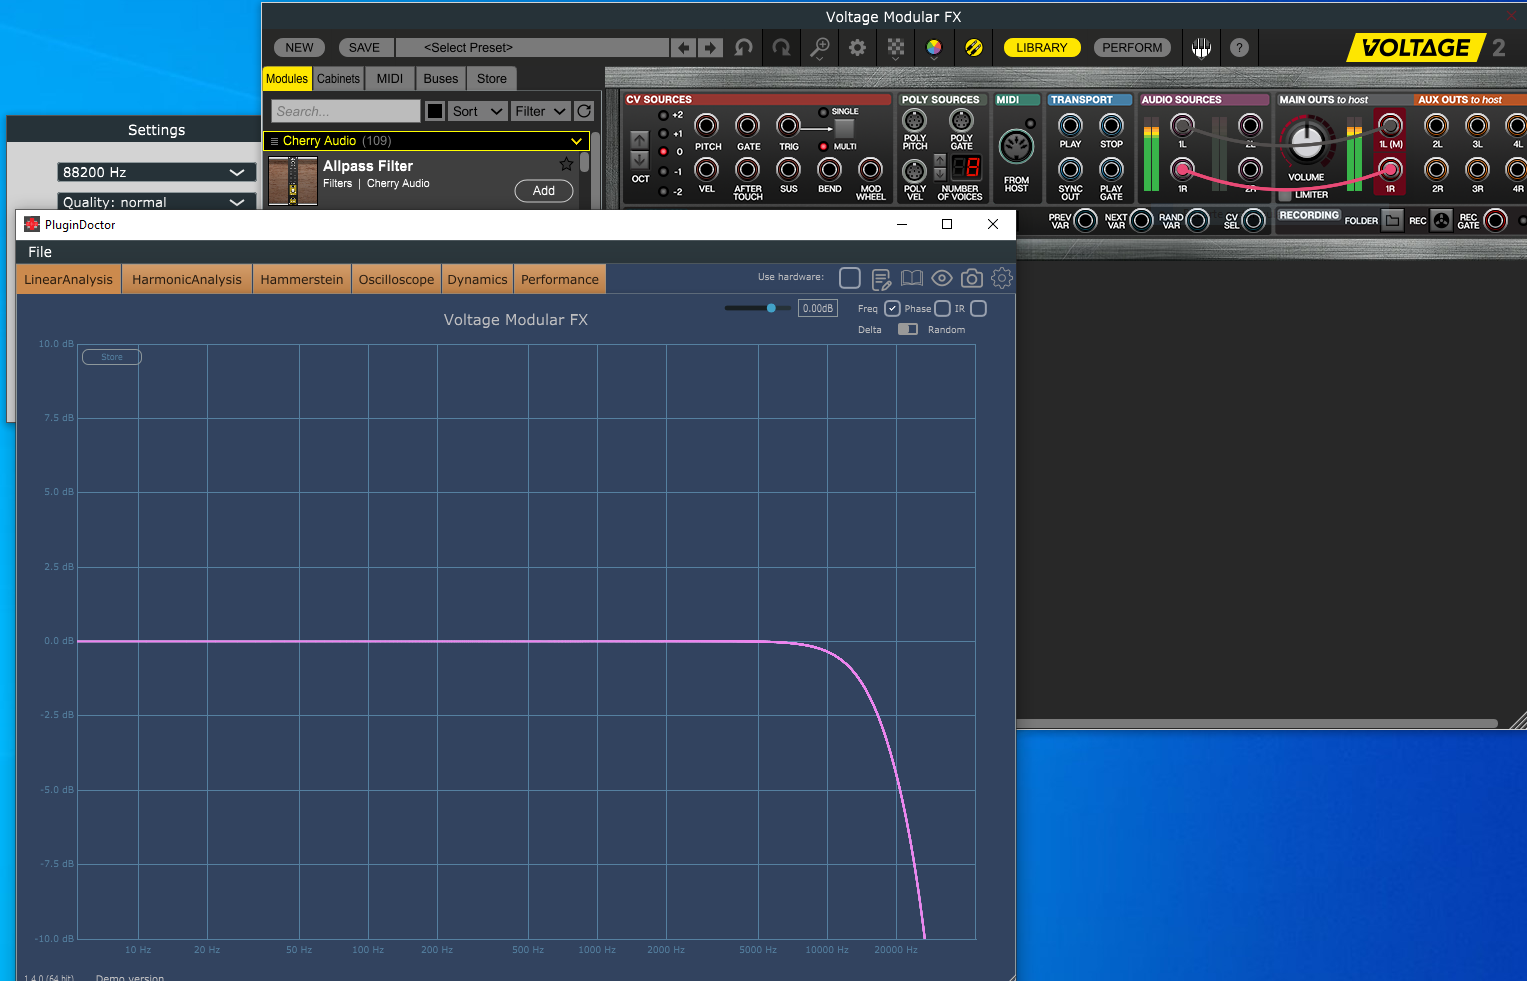Viewport: 1527px width, 981px height.
Task: Open the PluginDoctor File menu
Action: point(40,252)
